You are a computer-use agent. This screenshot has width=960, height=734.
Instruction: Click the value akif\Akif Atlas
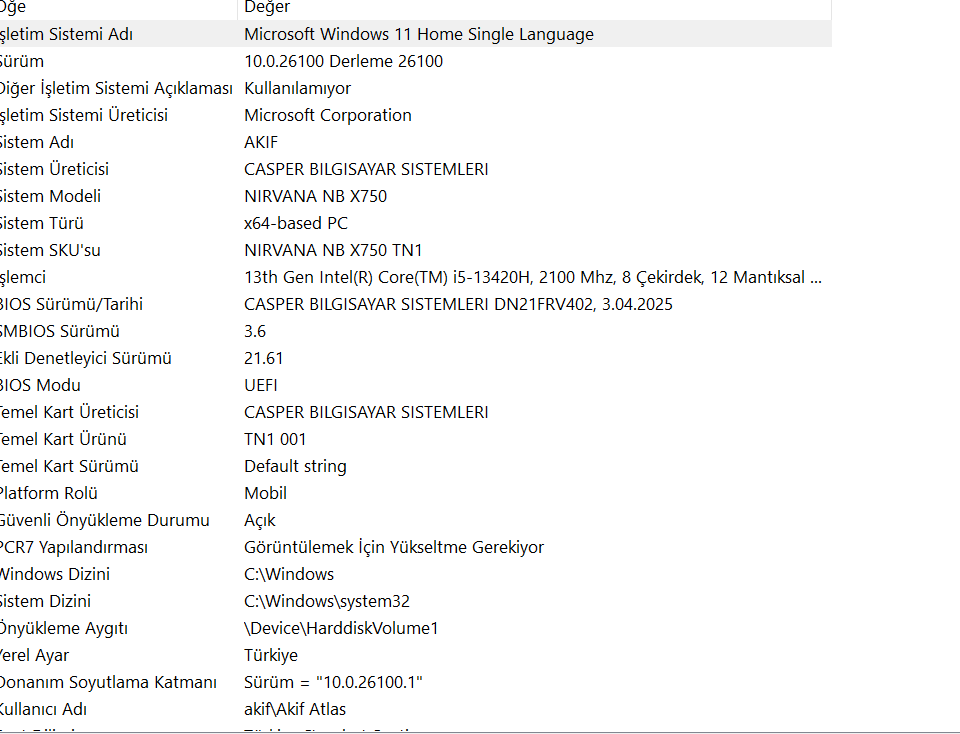(295, 709)
